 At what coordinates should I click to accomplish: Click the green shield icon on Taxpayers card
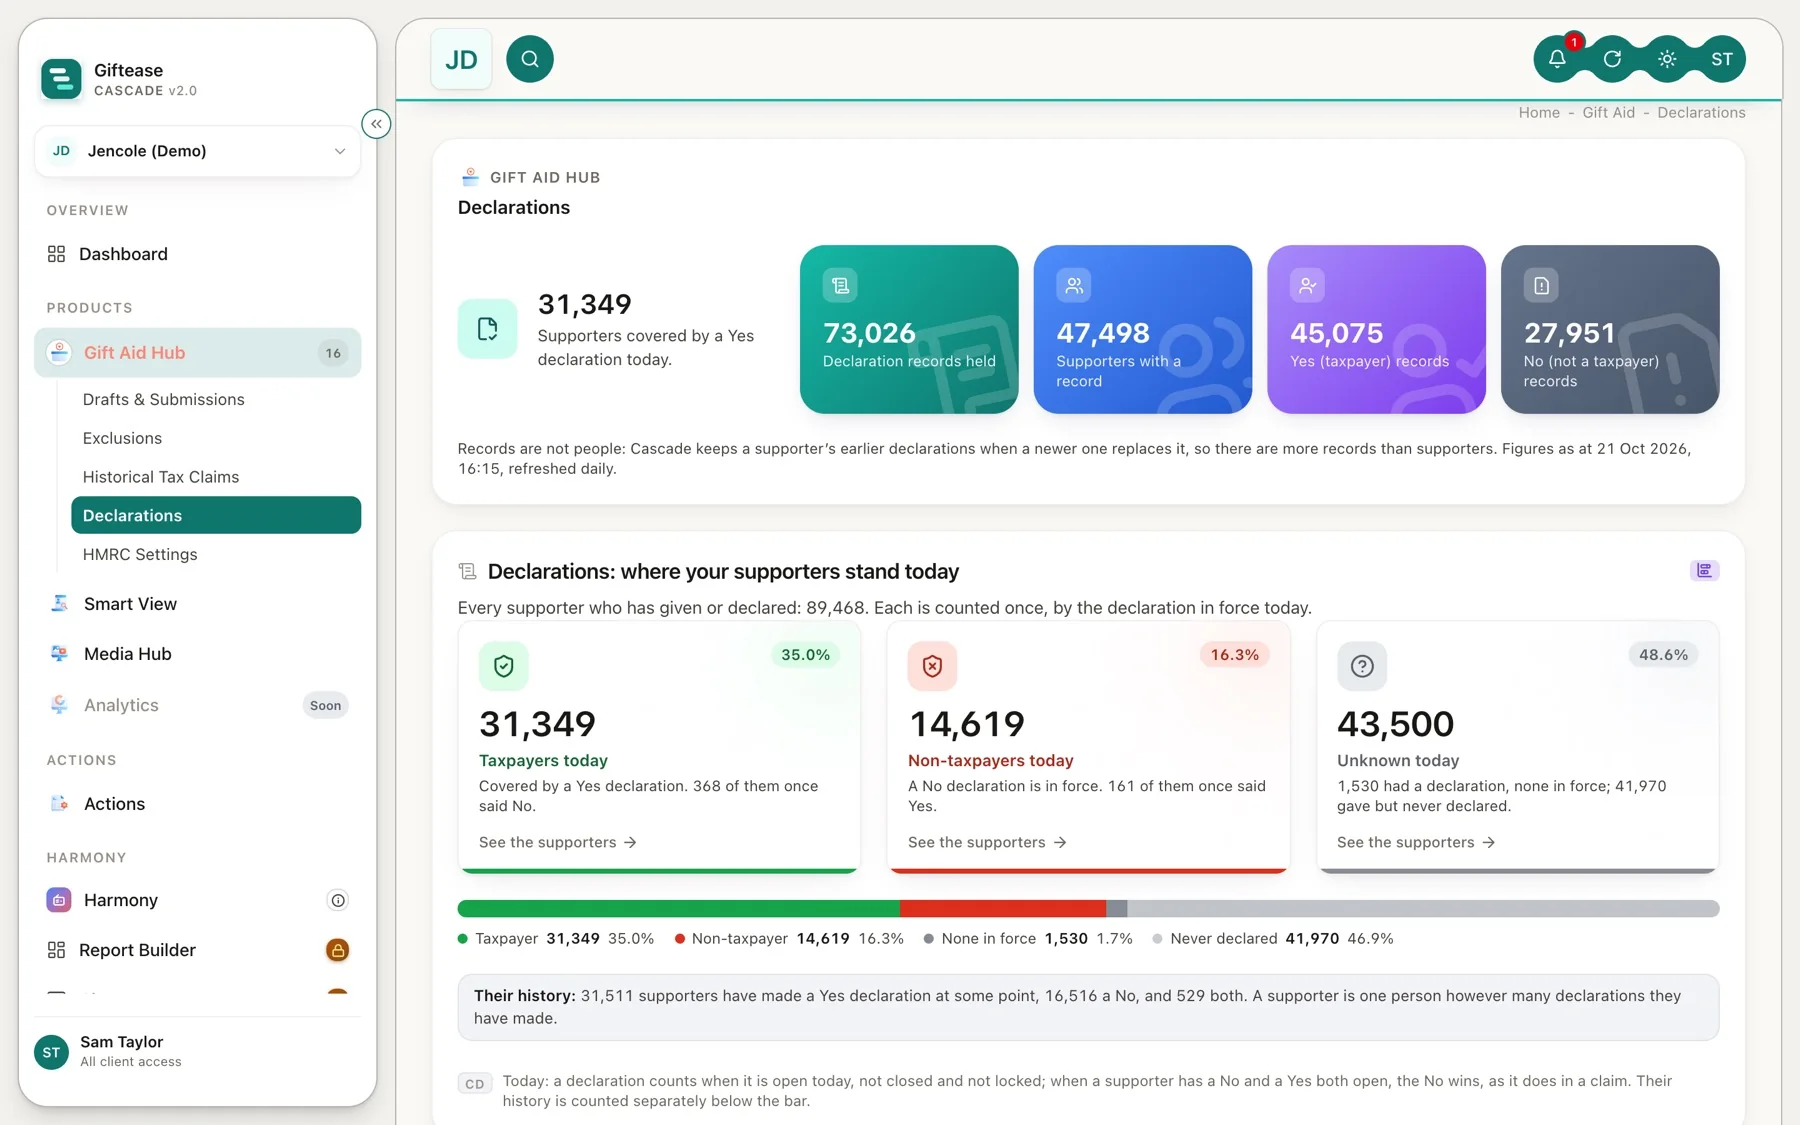(504, 666)
